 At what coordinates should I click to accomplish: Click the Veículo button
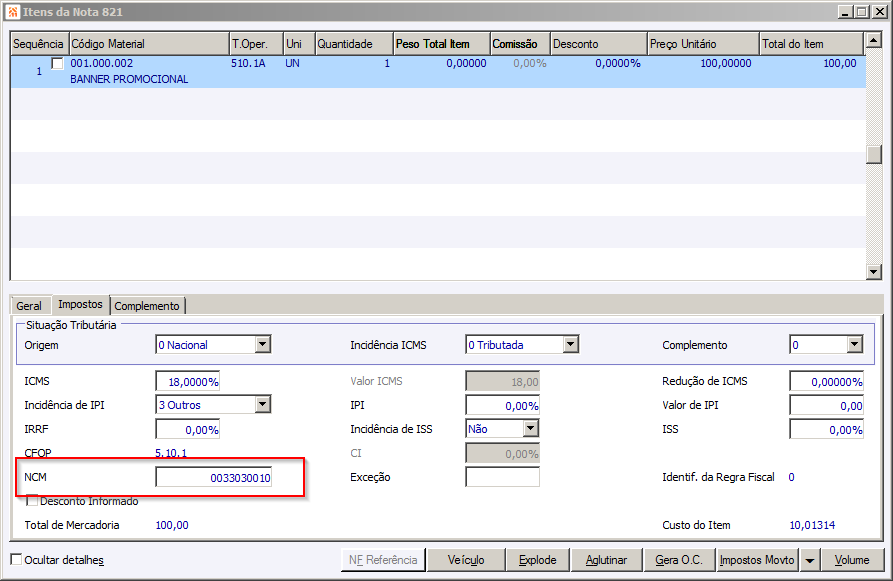click(x=466, y=560)
